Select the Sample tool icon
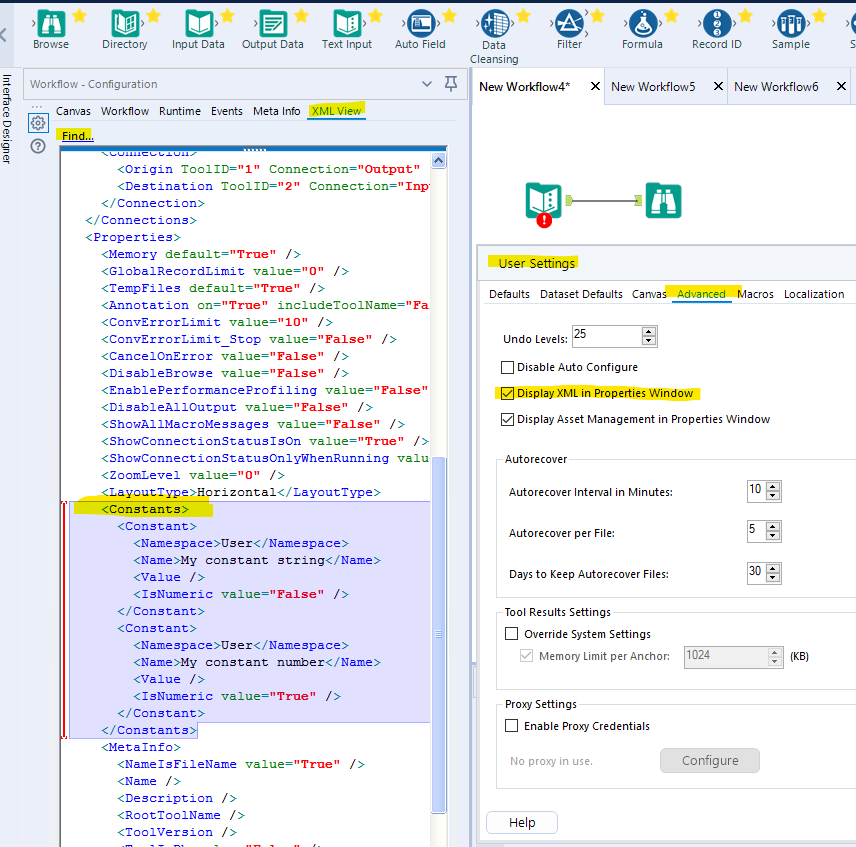 pyautogui.click(x=791, y=24)
